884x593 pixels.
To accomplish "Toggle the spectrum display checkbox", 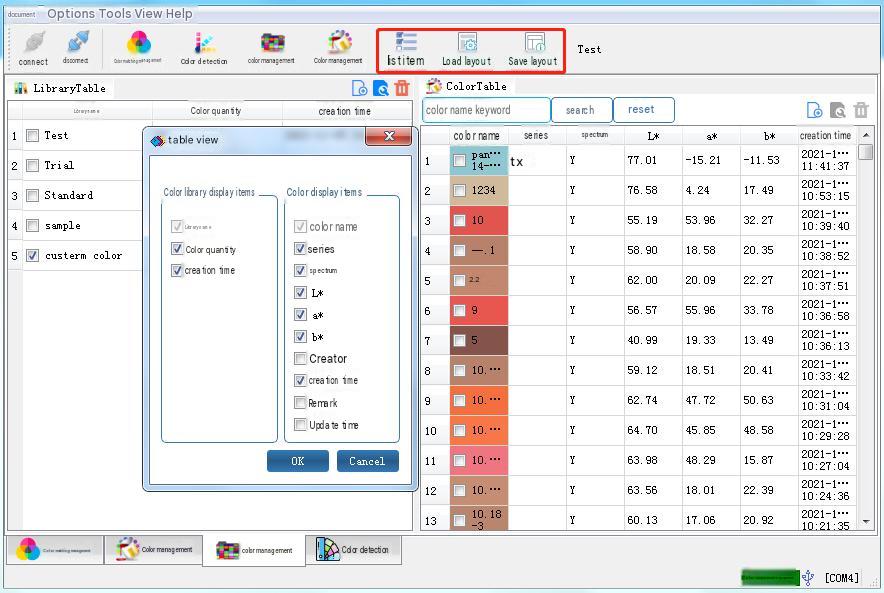I will (300, 270).
